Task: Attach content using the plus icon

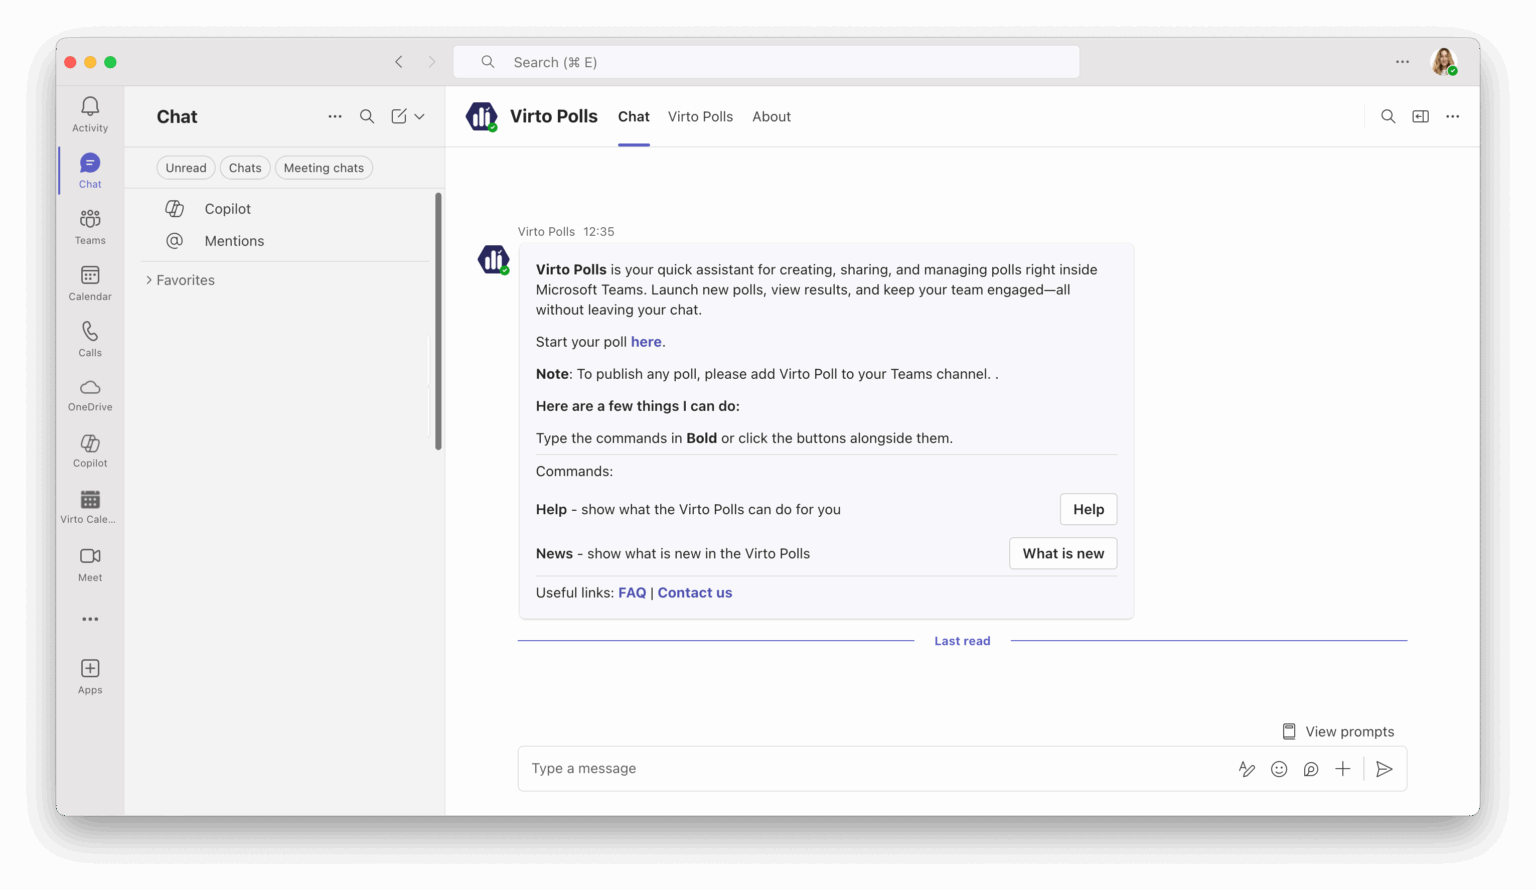Action: (x=1343, y=768)
